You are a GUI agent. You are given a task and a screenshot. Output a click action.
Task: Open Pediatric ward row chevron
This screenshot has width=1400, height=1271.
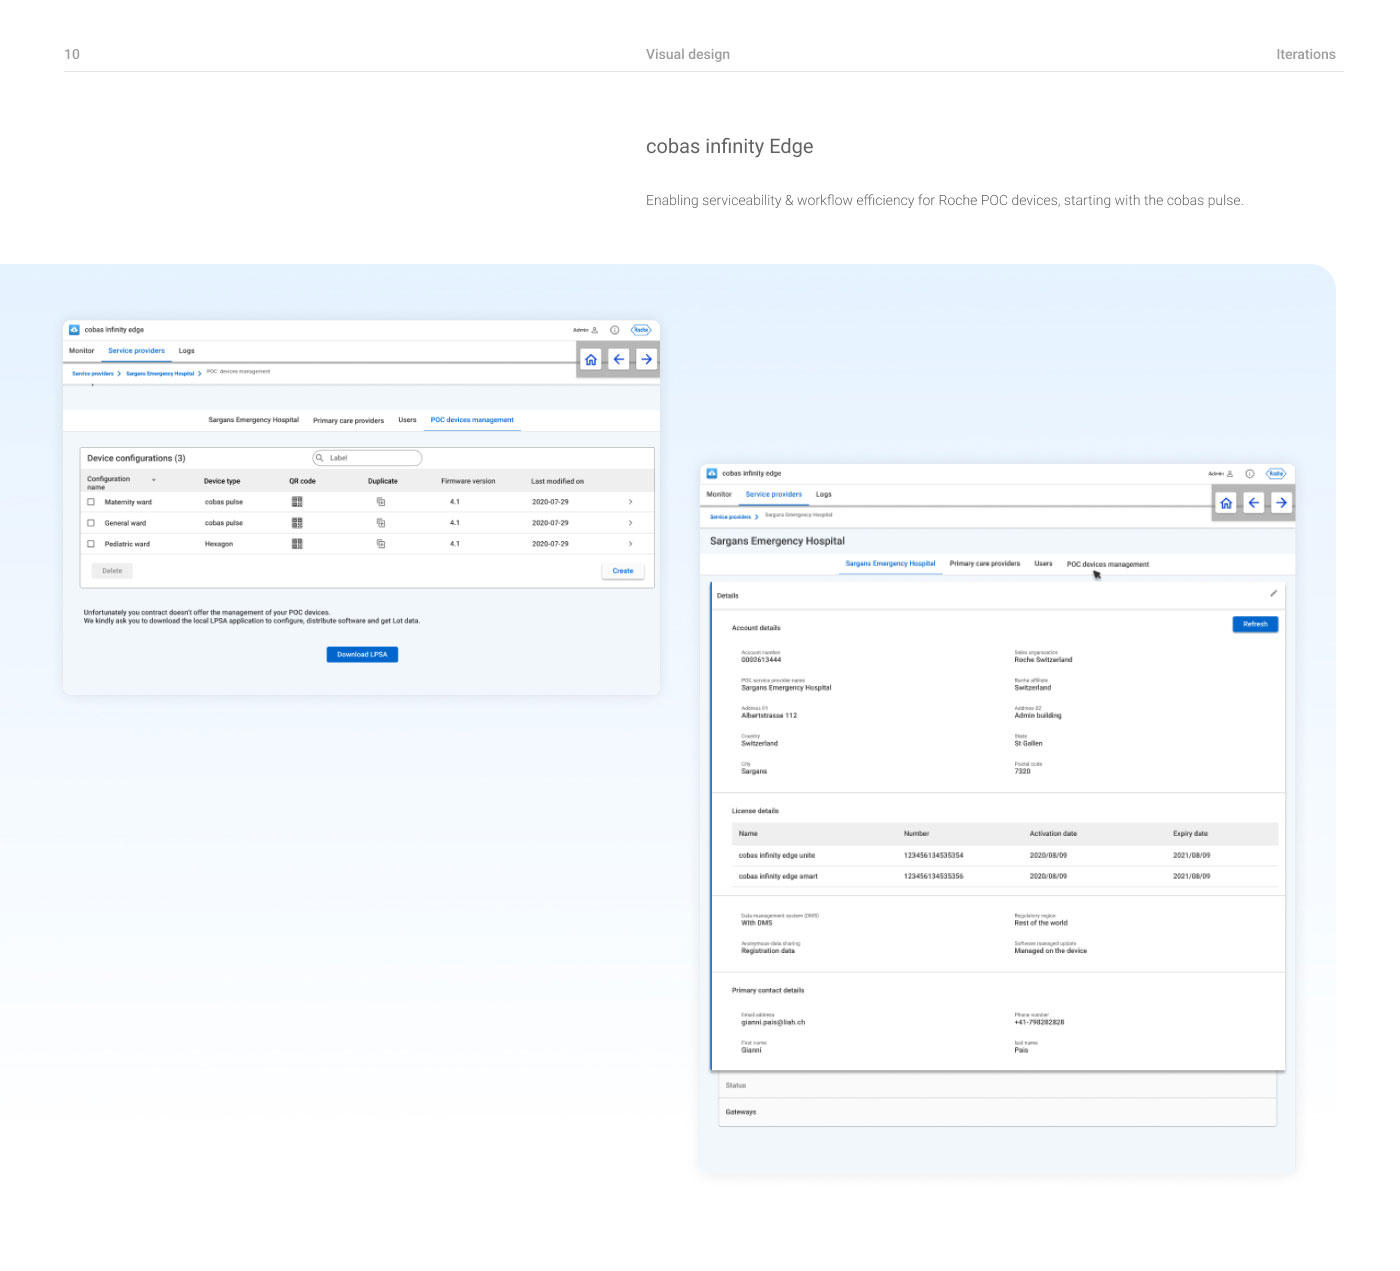[630, 544]
